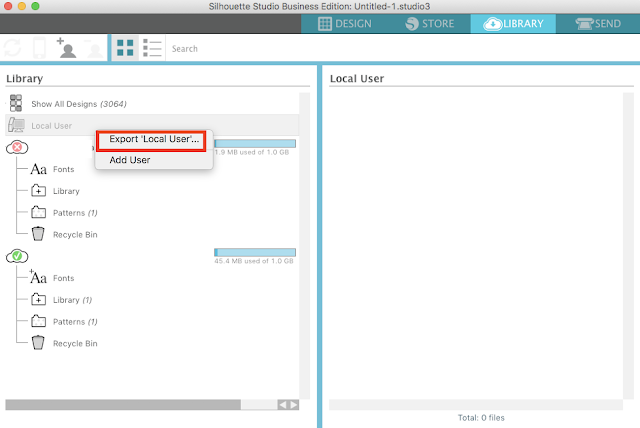The image size is (640, 428).
Task: Open Patterns (1) under green cloud account
Action: [75, 322]
